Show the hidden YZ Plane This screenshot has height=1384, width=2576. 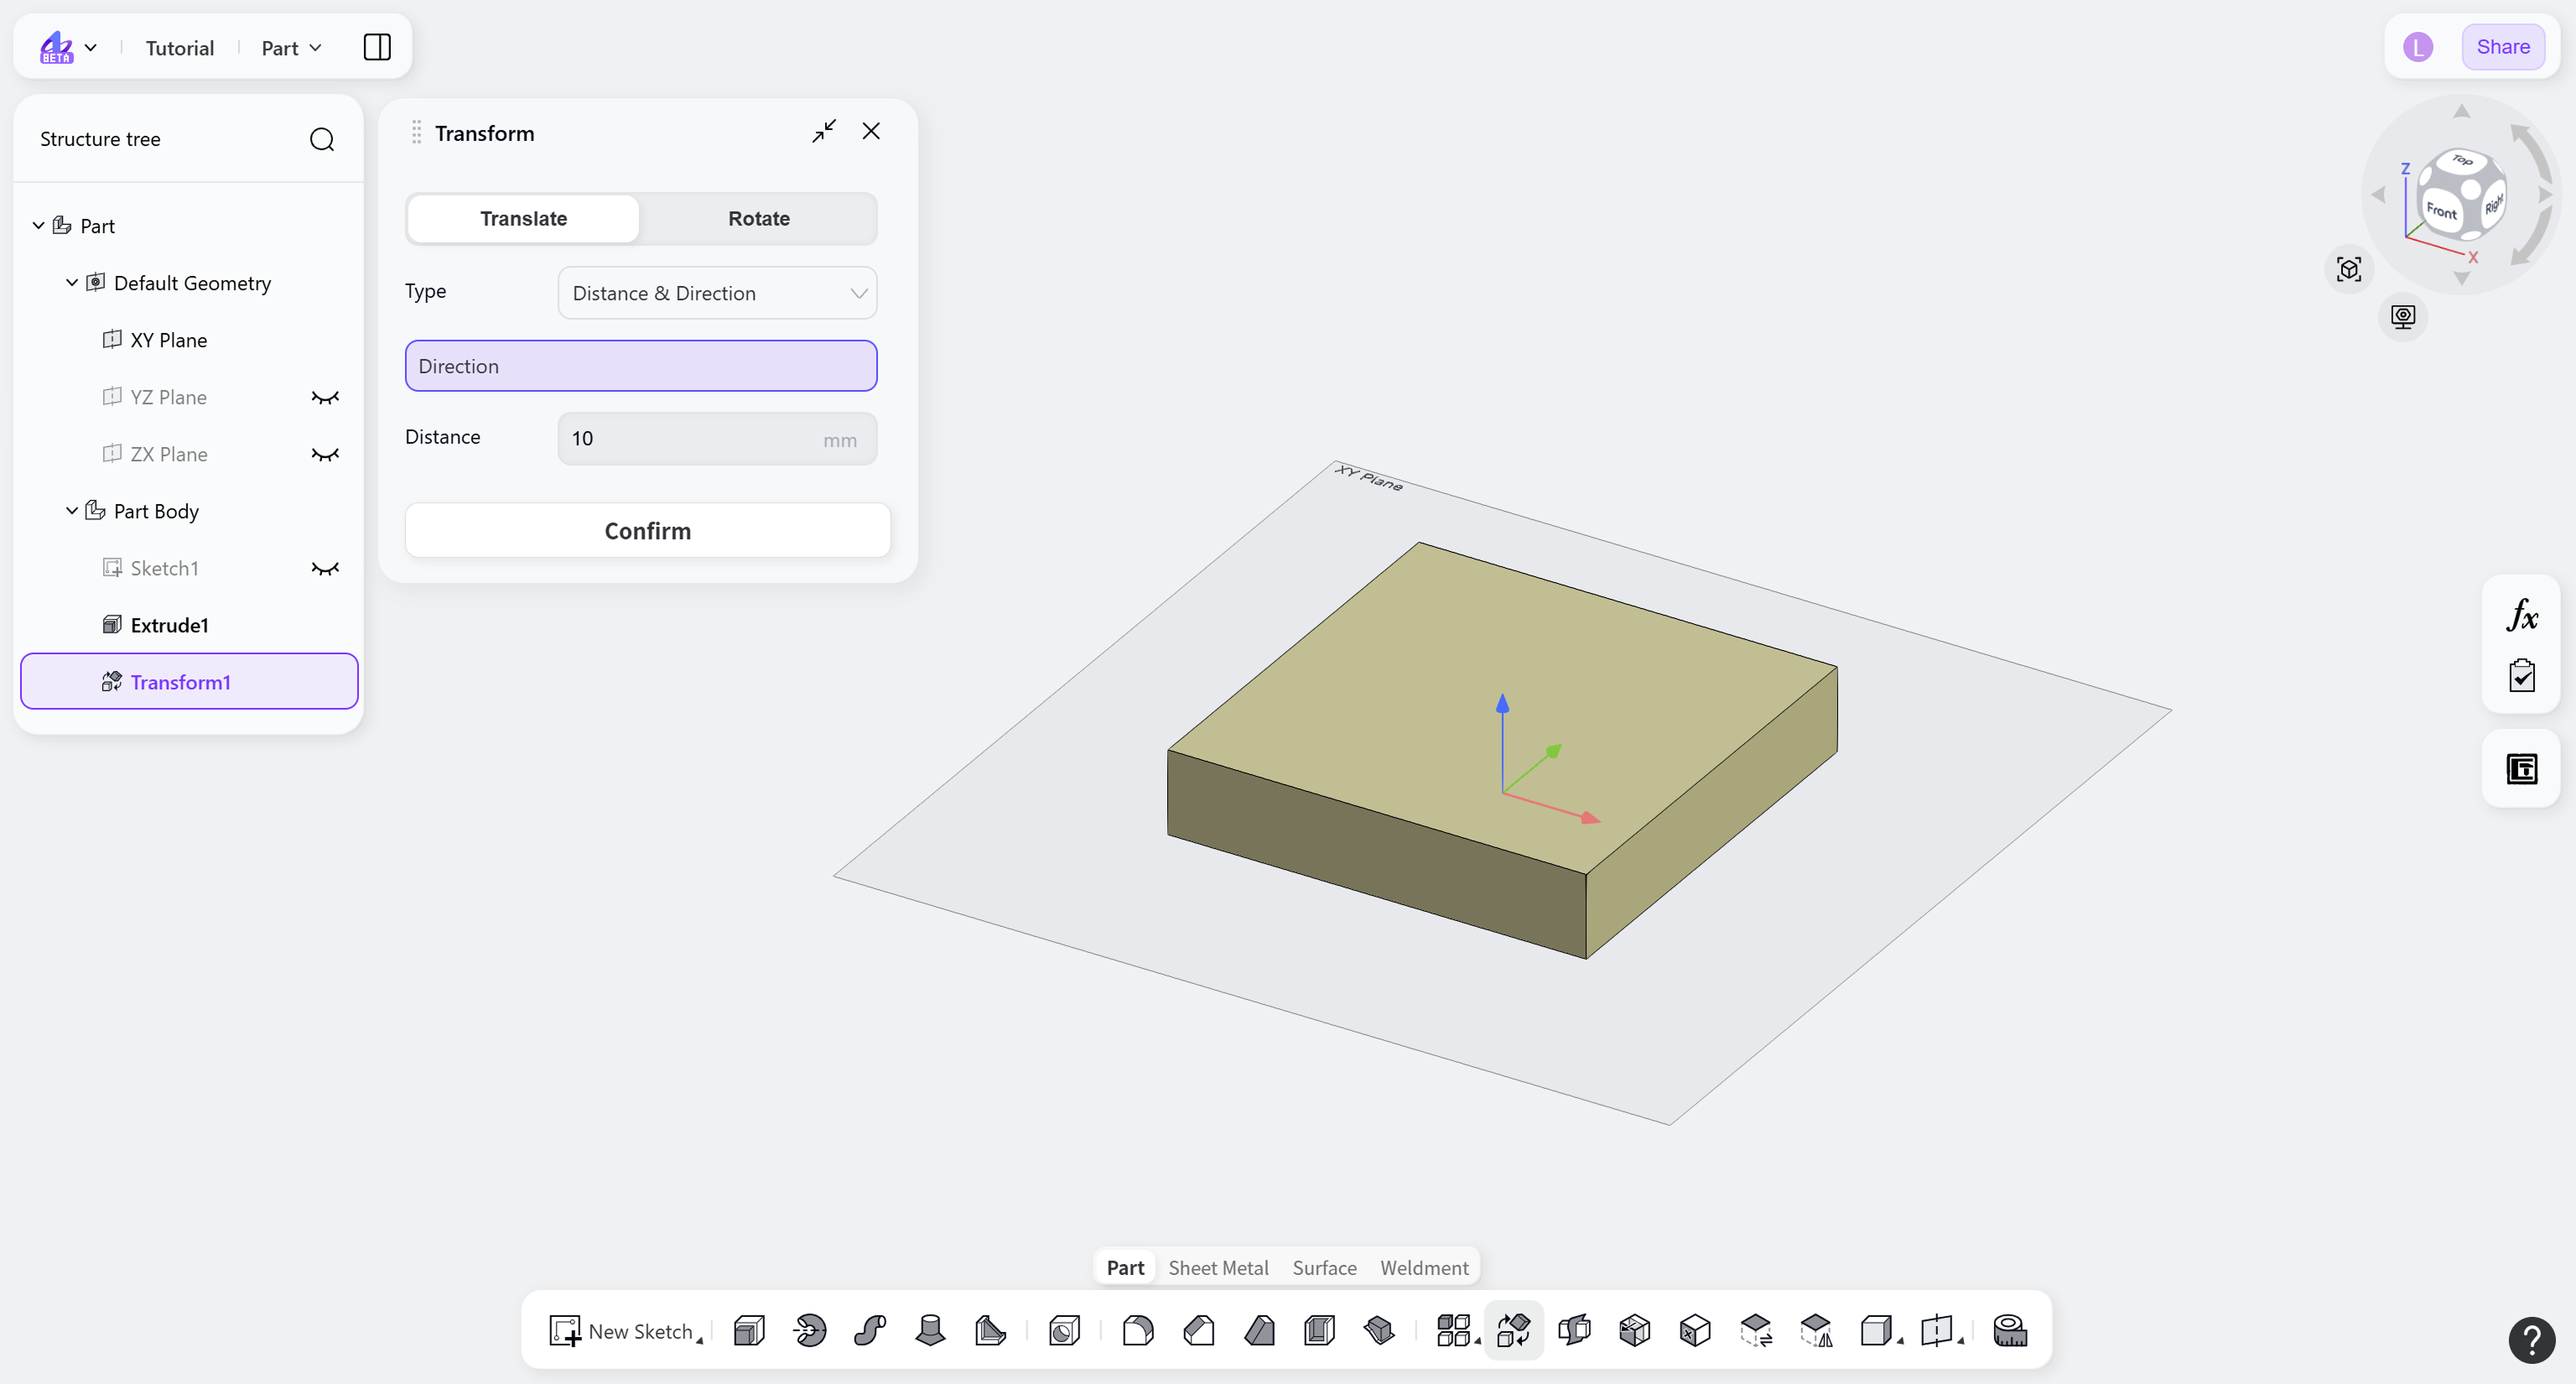click(325, 397)
